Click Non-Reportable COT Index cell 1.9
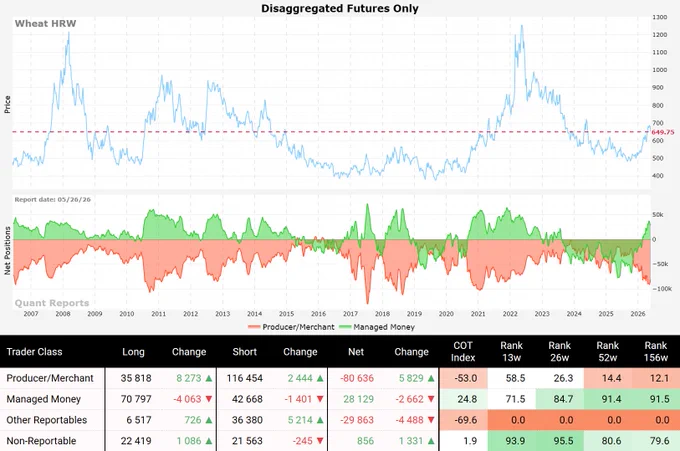Viewport: 680px width, 451px height. tap(463, 441)
